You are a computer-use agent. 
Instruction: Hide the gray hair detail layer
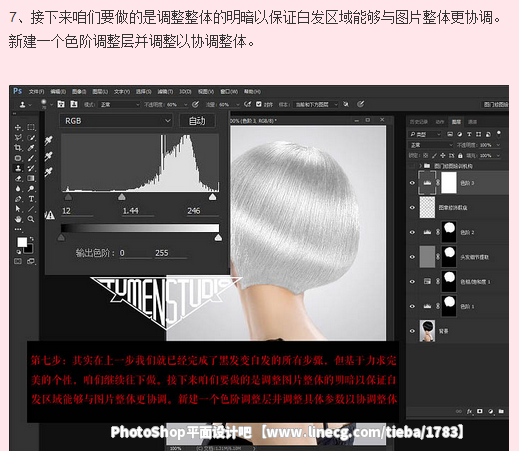[412, 257]
